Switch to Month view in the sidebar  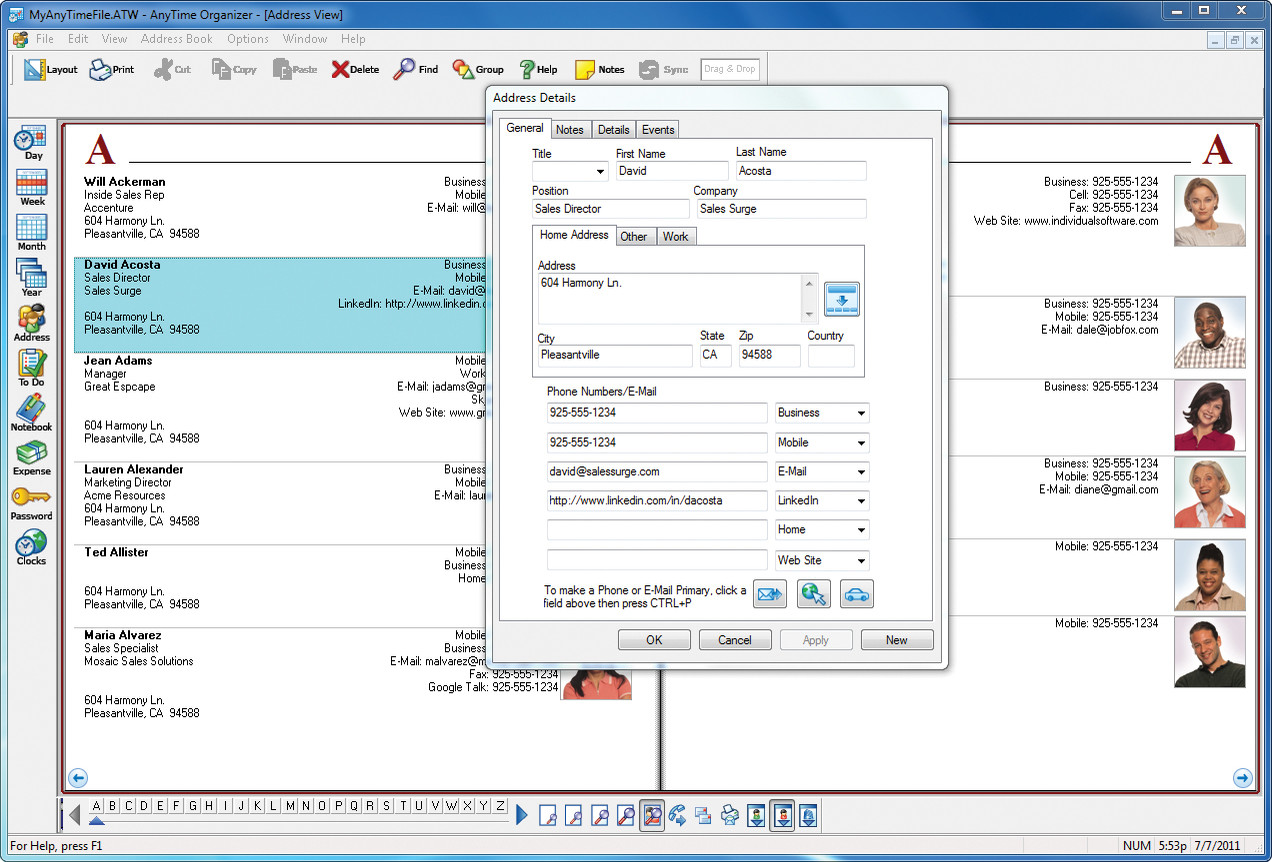pos(30,226)
